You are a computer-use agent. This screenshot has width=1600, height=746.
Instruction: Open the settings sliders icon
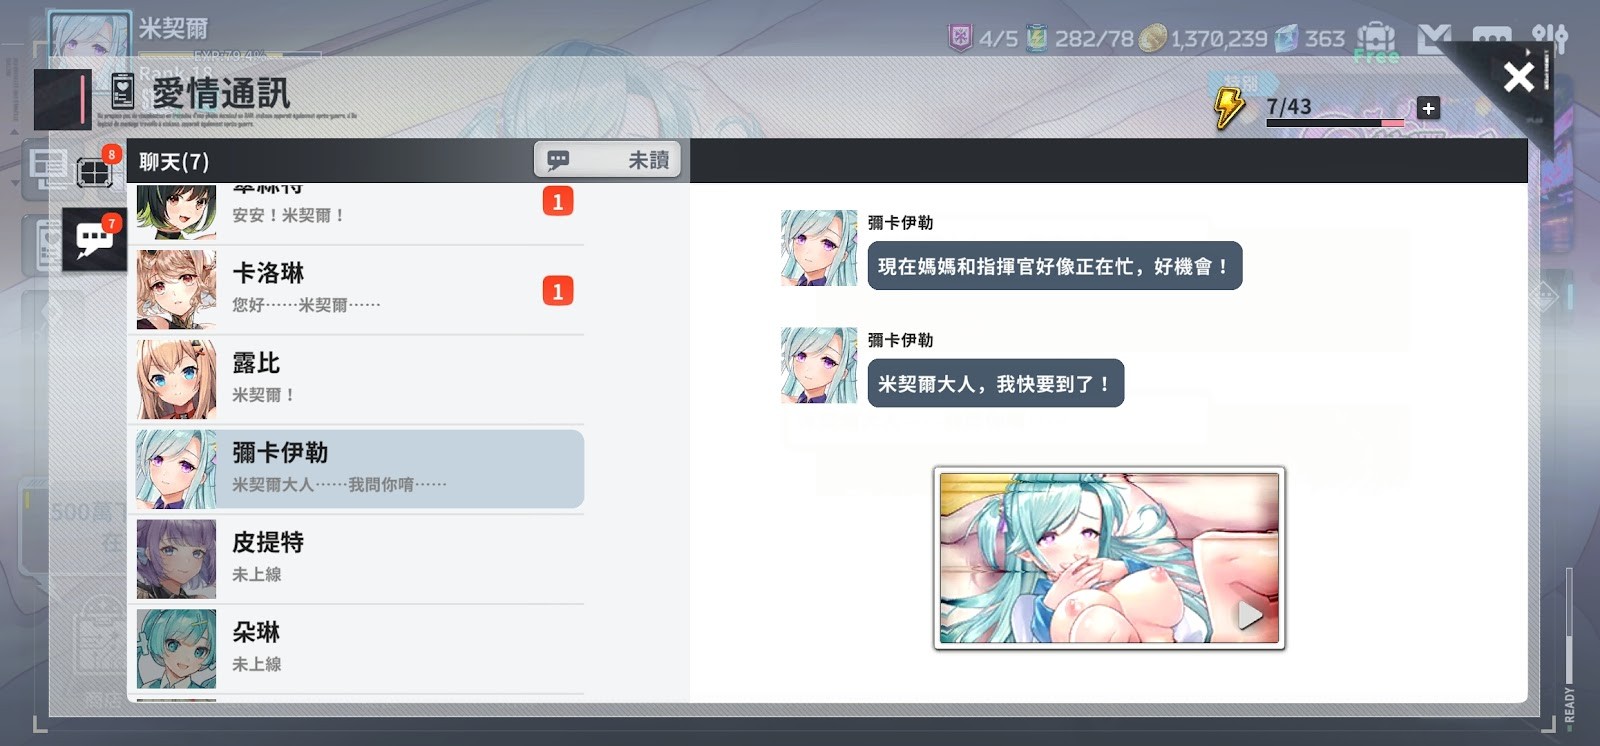[1549, 39]
